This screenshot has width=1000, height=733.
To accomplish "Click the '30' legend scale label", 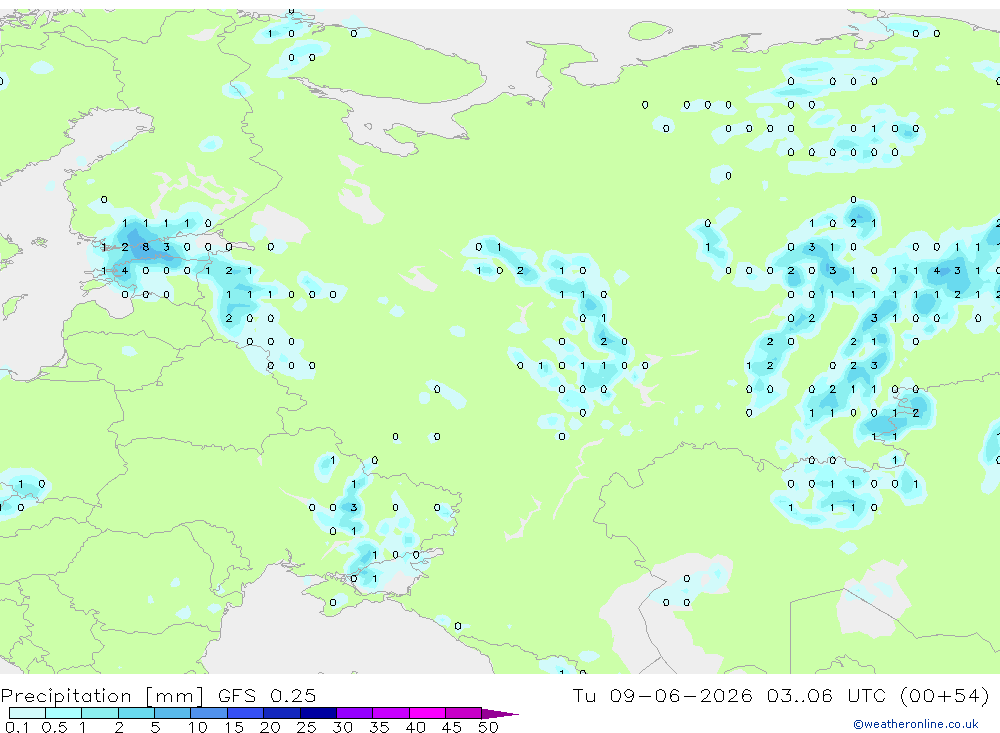I will pyautogui.click(x=342, y=727).
